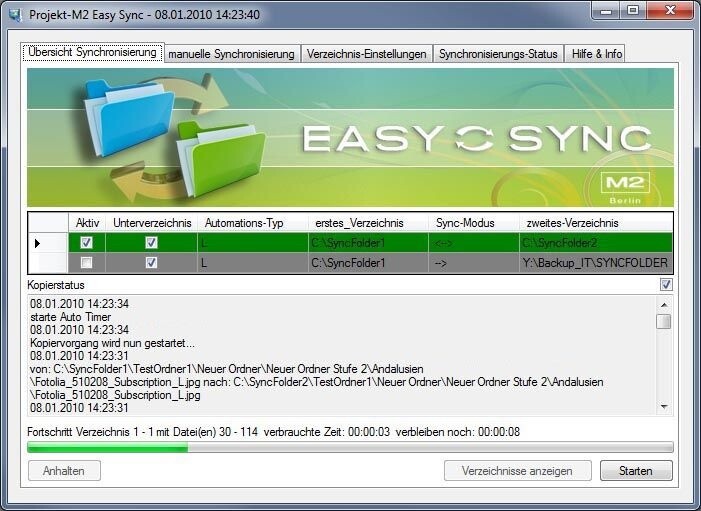This screenshot has width=701, height=511.
Task: Switch to Synchronisierungs-Status tab
Action: (498, 54)
